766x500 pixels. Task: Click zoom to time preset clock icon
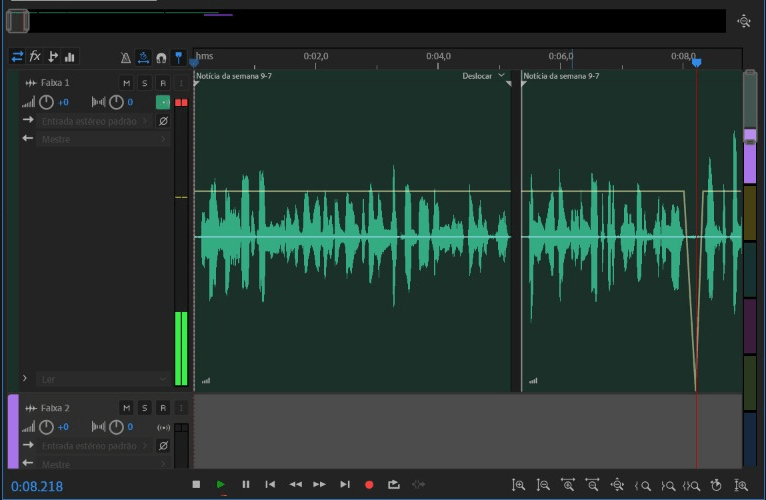click(x=716, y=485)
